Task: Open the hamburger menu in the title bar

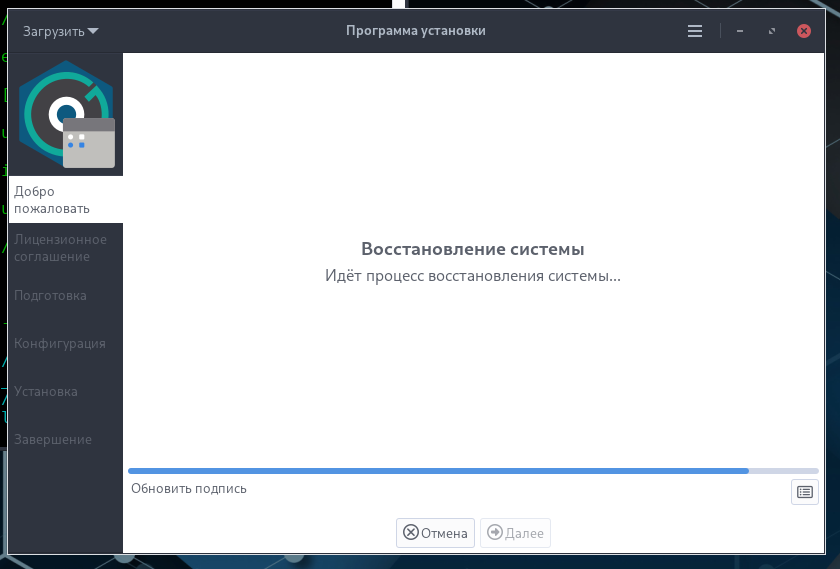Action: click(x=695, y=31)
